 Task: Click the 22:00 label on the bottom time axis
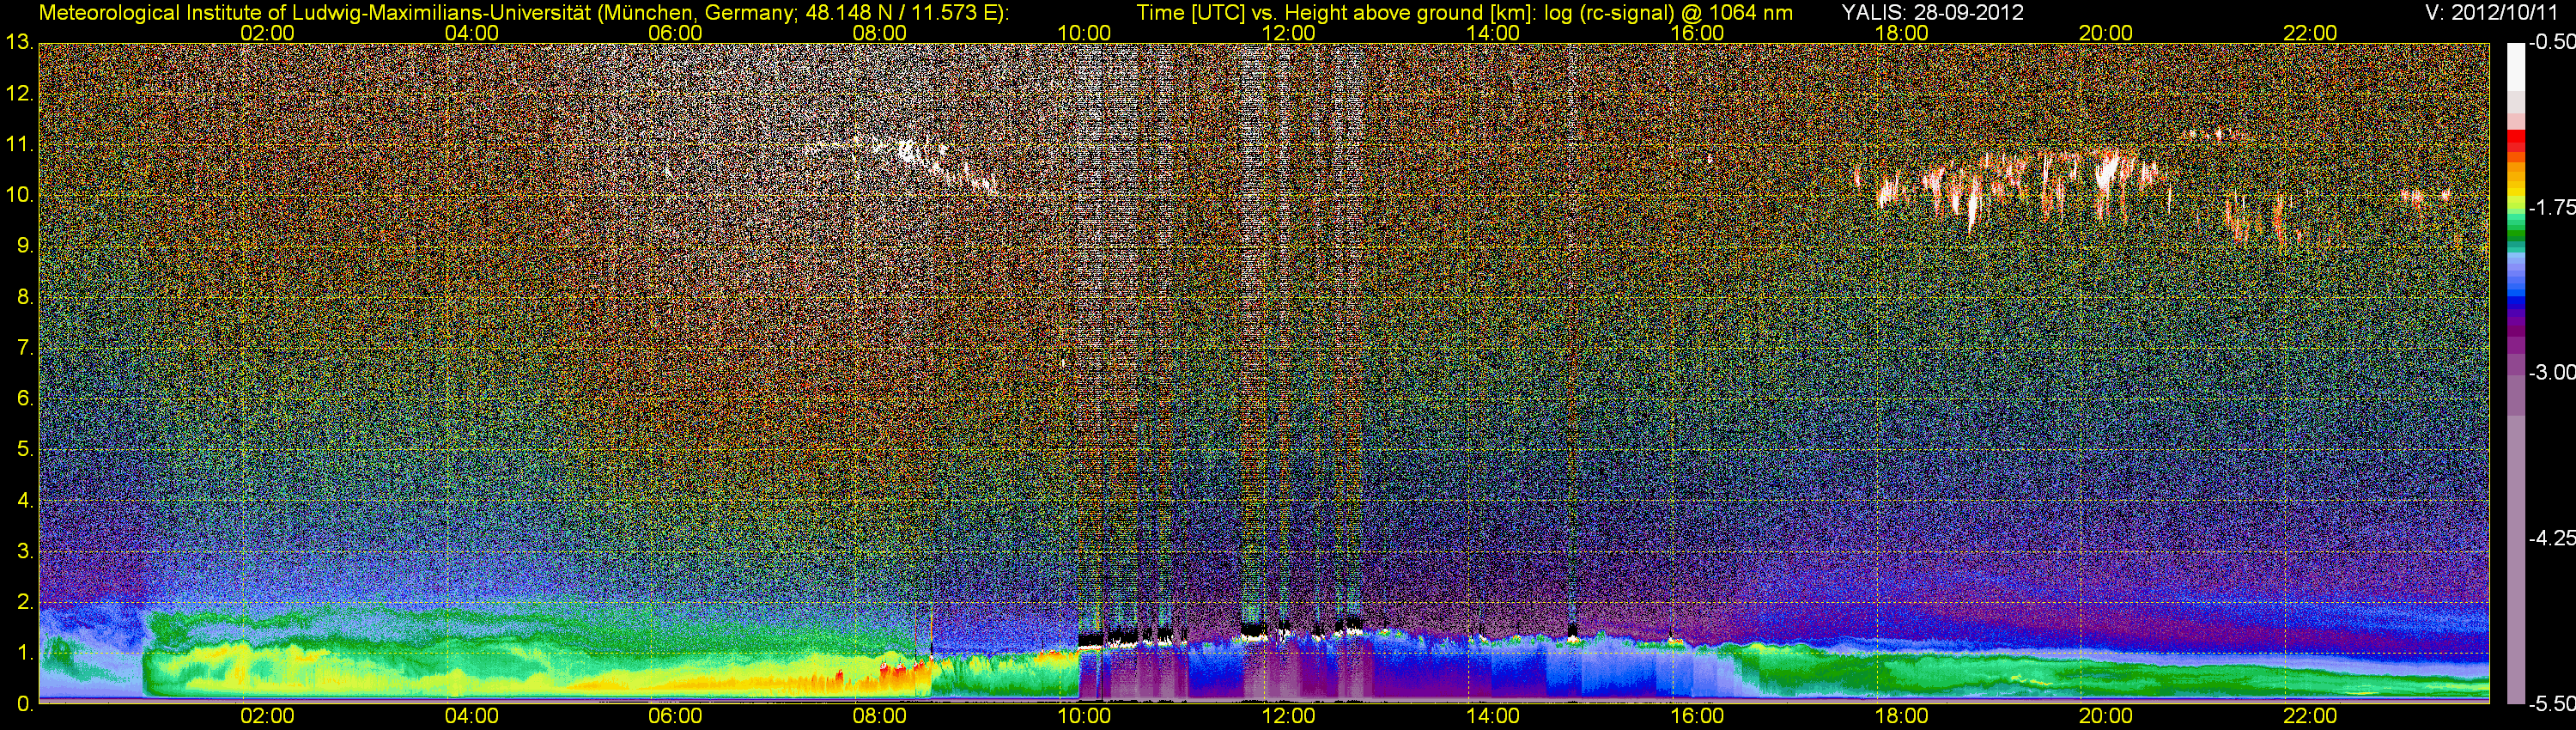[x=2310, y=717]
